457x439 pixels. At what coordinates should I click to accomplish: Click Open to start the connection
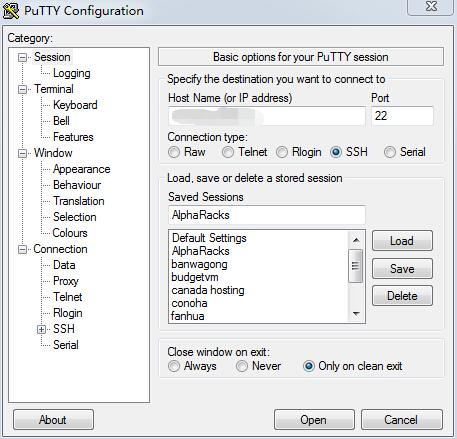click(x=314, y=420)
